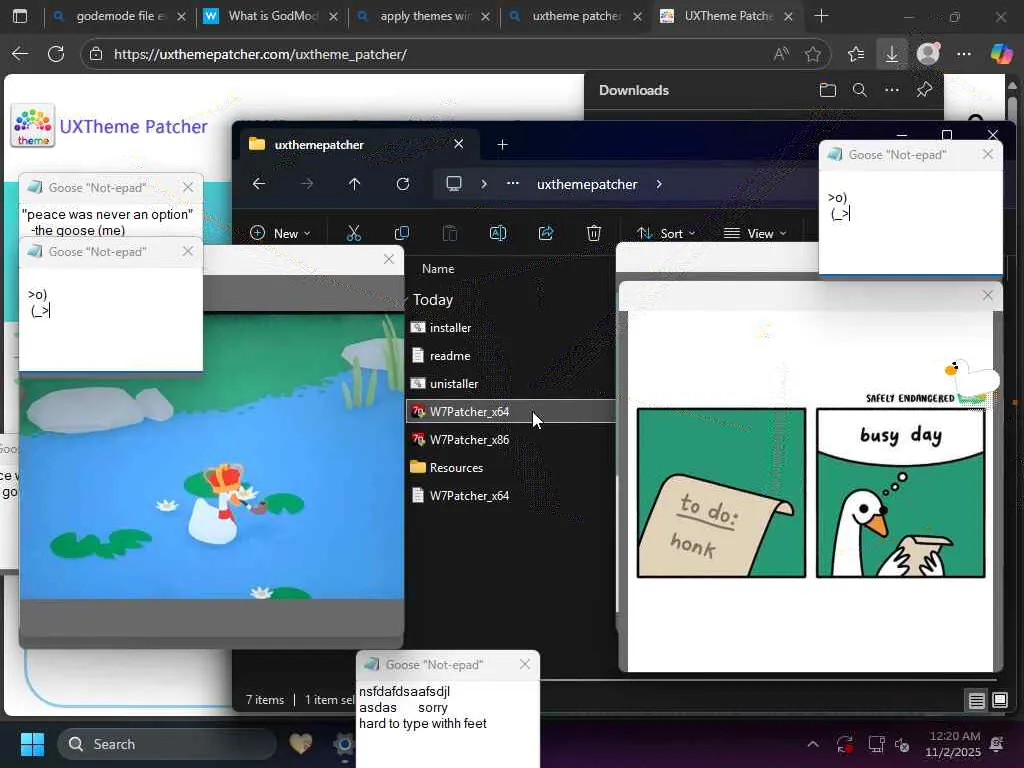Delete the selected file in Explorer

[x=594, y=233]
